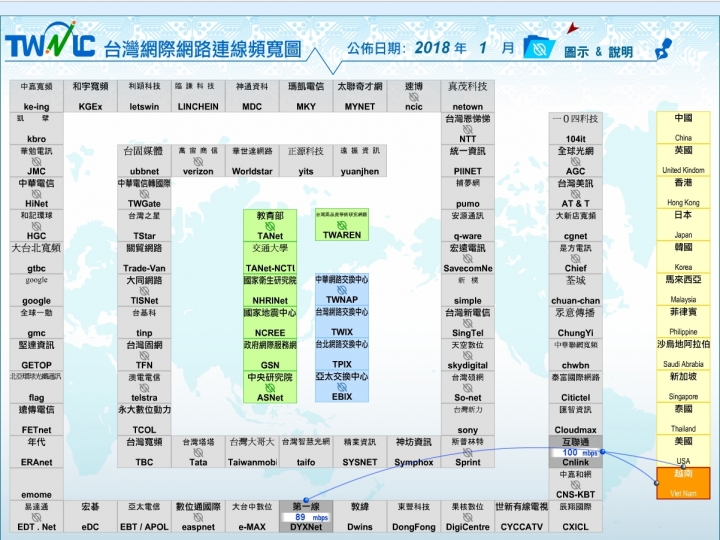The image size is (720, 540).
Task: Click the TANet link icon
Action: pos(270,226)
